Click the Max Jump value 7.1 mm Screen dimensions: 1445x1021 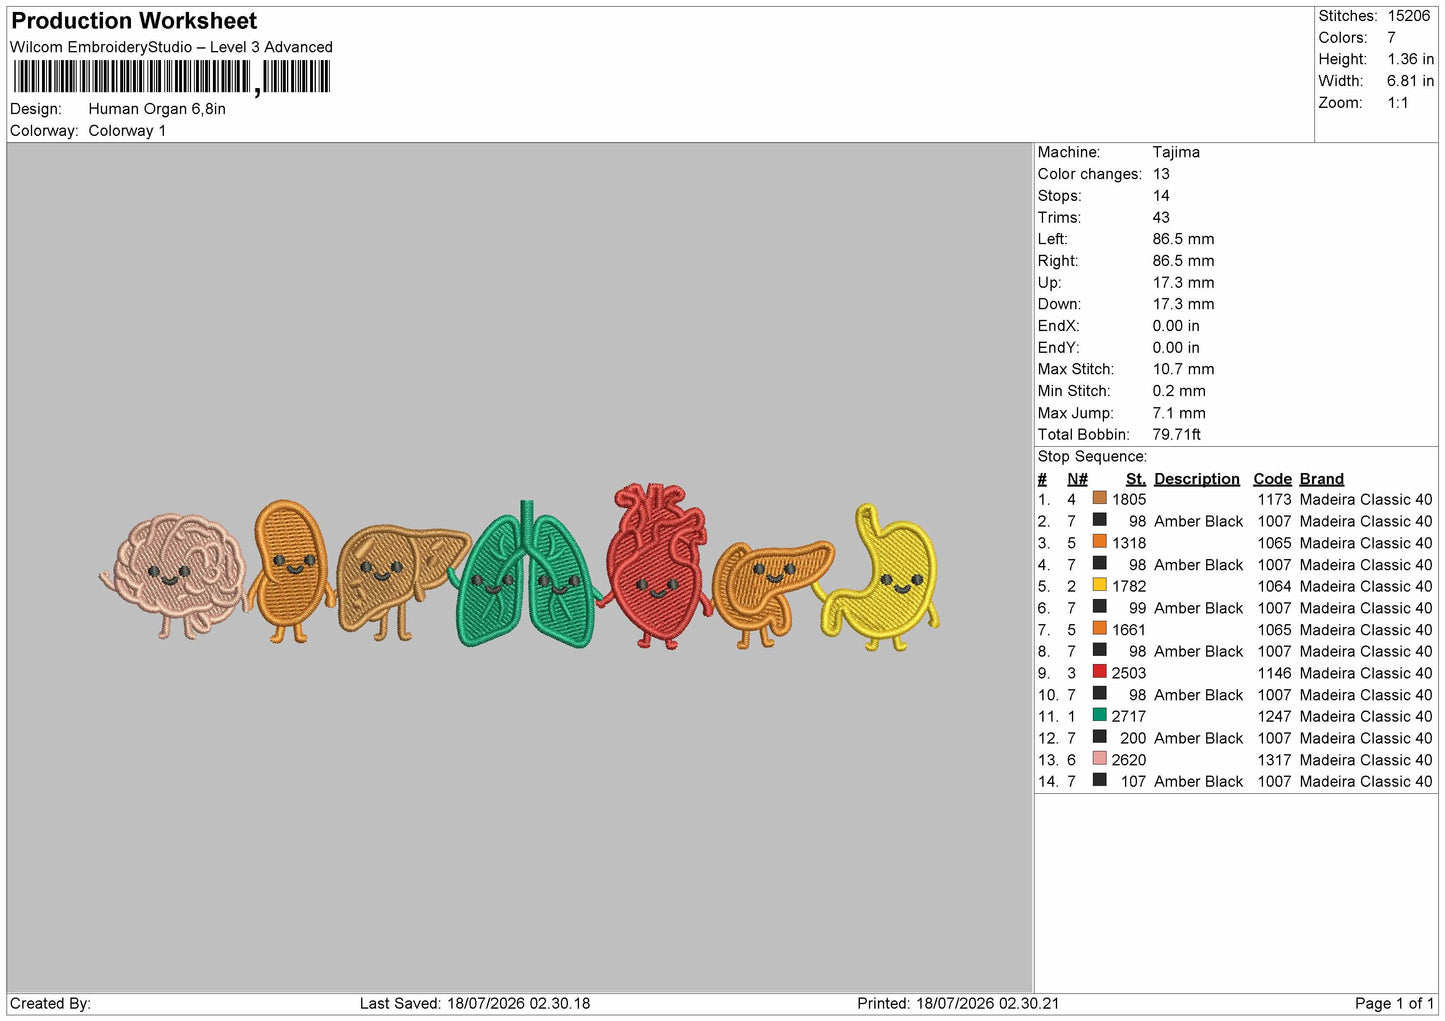[x=1179, y=413]
